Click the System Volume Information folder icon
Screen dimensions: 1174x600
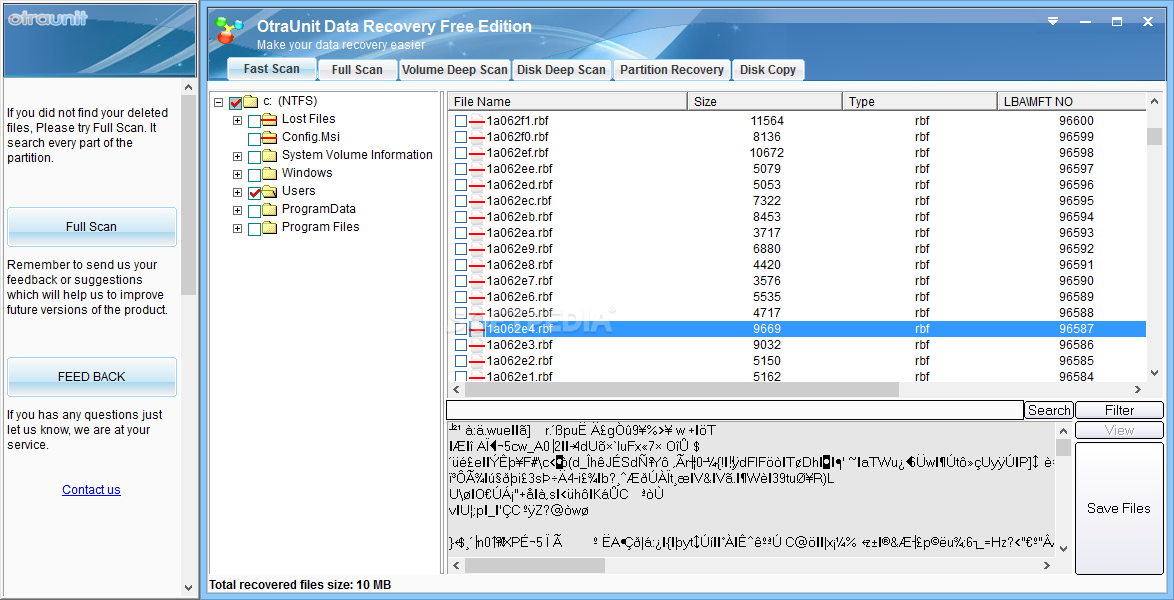pyautogui.click(x=270, y=155)
